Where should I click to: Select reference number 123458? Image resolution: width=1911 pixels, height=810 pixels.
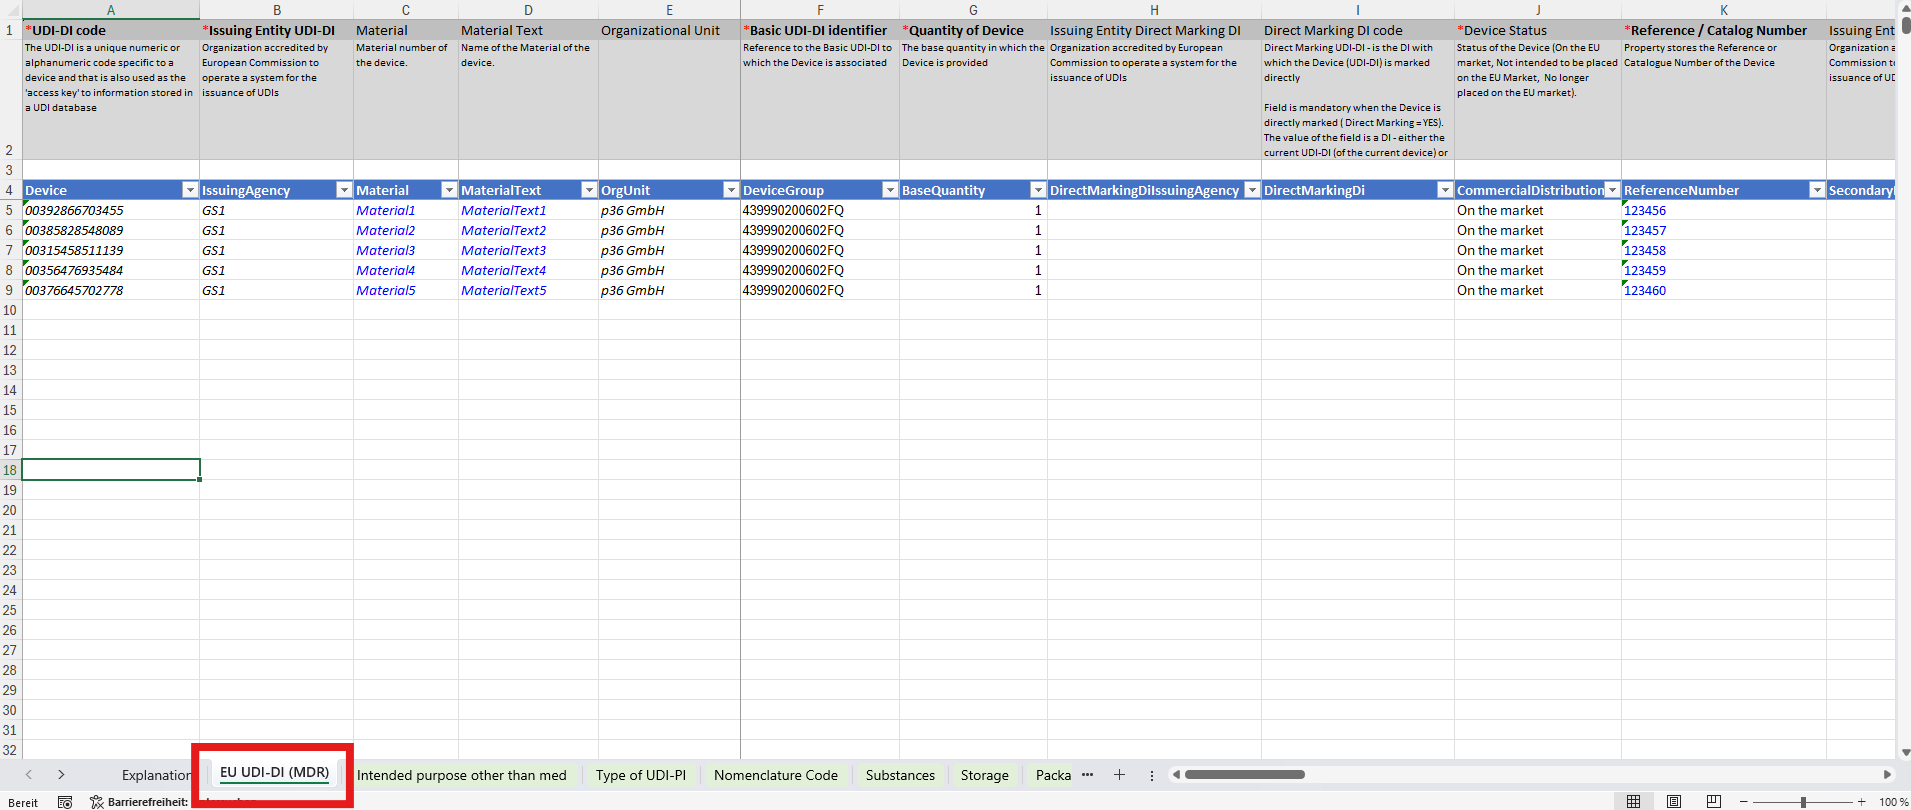[1723, 250]
